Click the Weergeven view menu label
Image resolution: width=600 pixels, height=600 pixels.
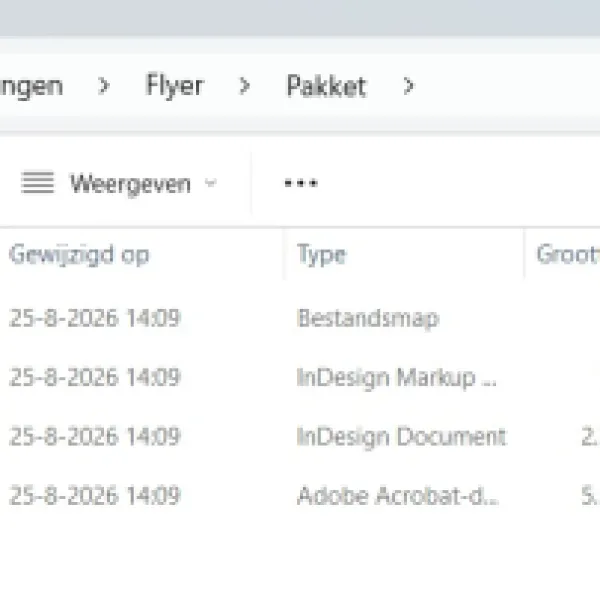click(130, 184)
